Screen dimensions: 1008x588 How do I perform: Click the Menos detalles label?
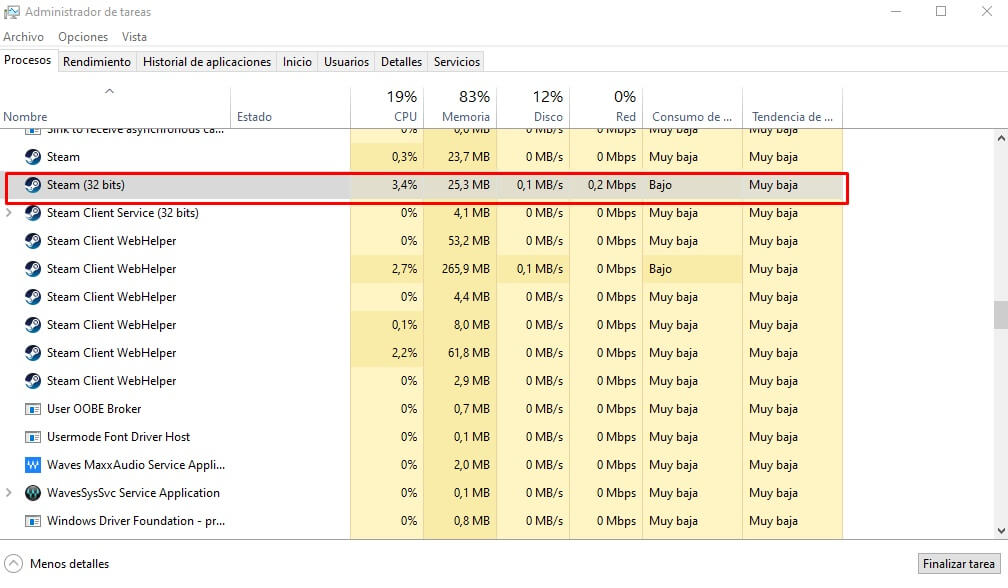pos(69,564)
